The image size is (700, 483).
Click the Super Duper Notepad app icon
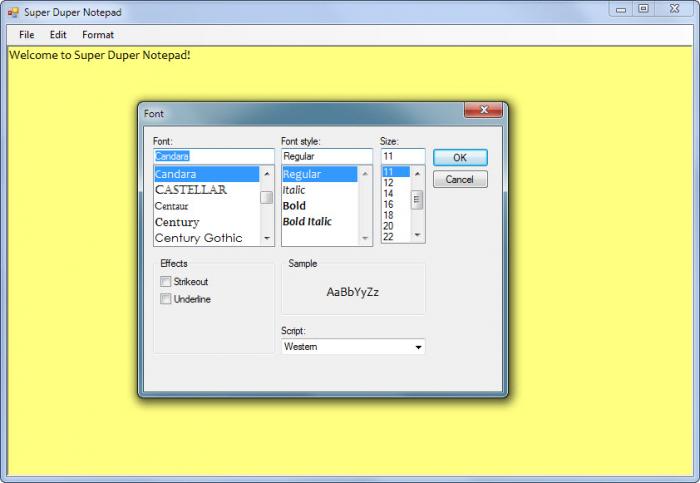(x=13, y=12)
